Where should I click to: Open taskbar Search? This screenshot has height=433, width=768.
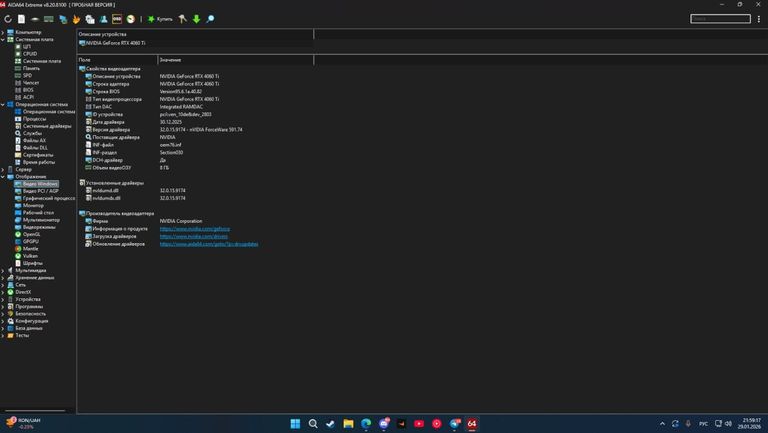(x=313, y=424)
